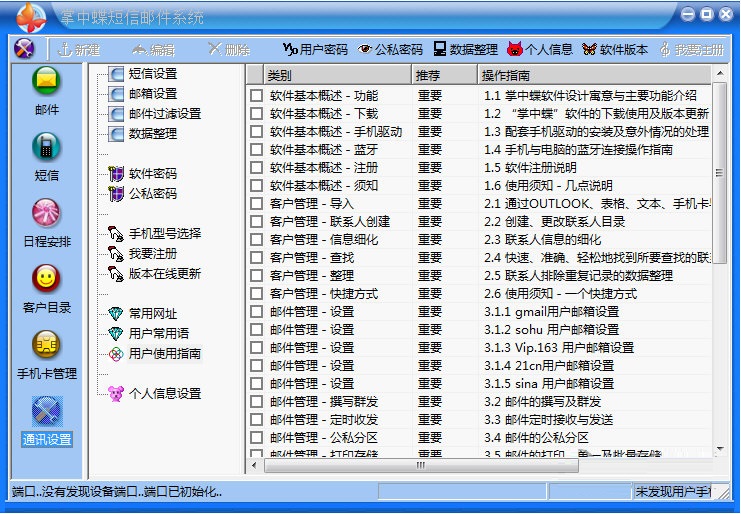Viewport: 741px width, 514px height.
Task: Select 个人信息设置 in the tree
Action: 155,394
